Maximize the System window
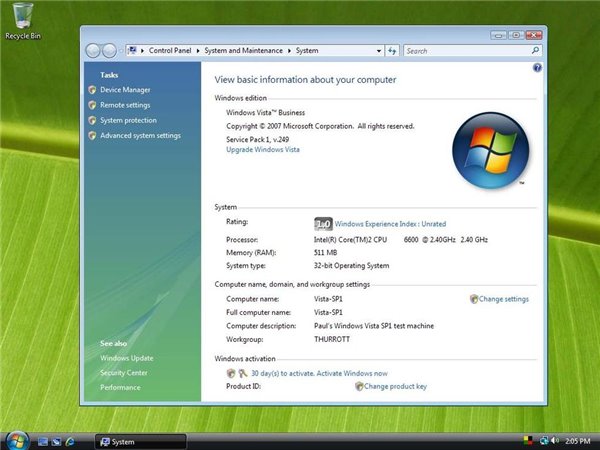The image size is (600, 450). pyautogui.click(x=516, y=35)
